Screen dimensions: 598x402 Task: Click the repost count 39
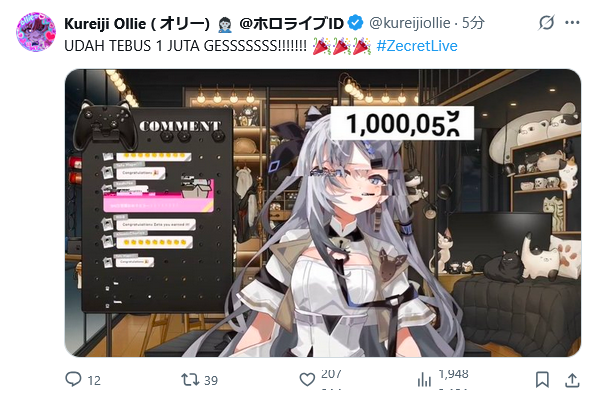coord(211,380)
